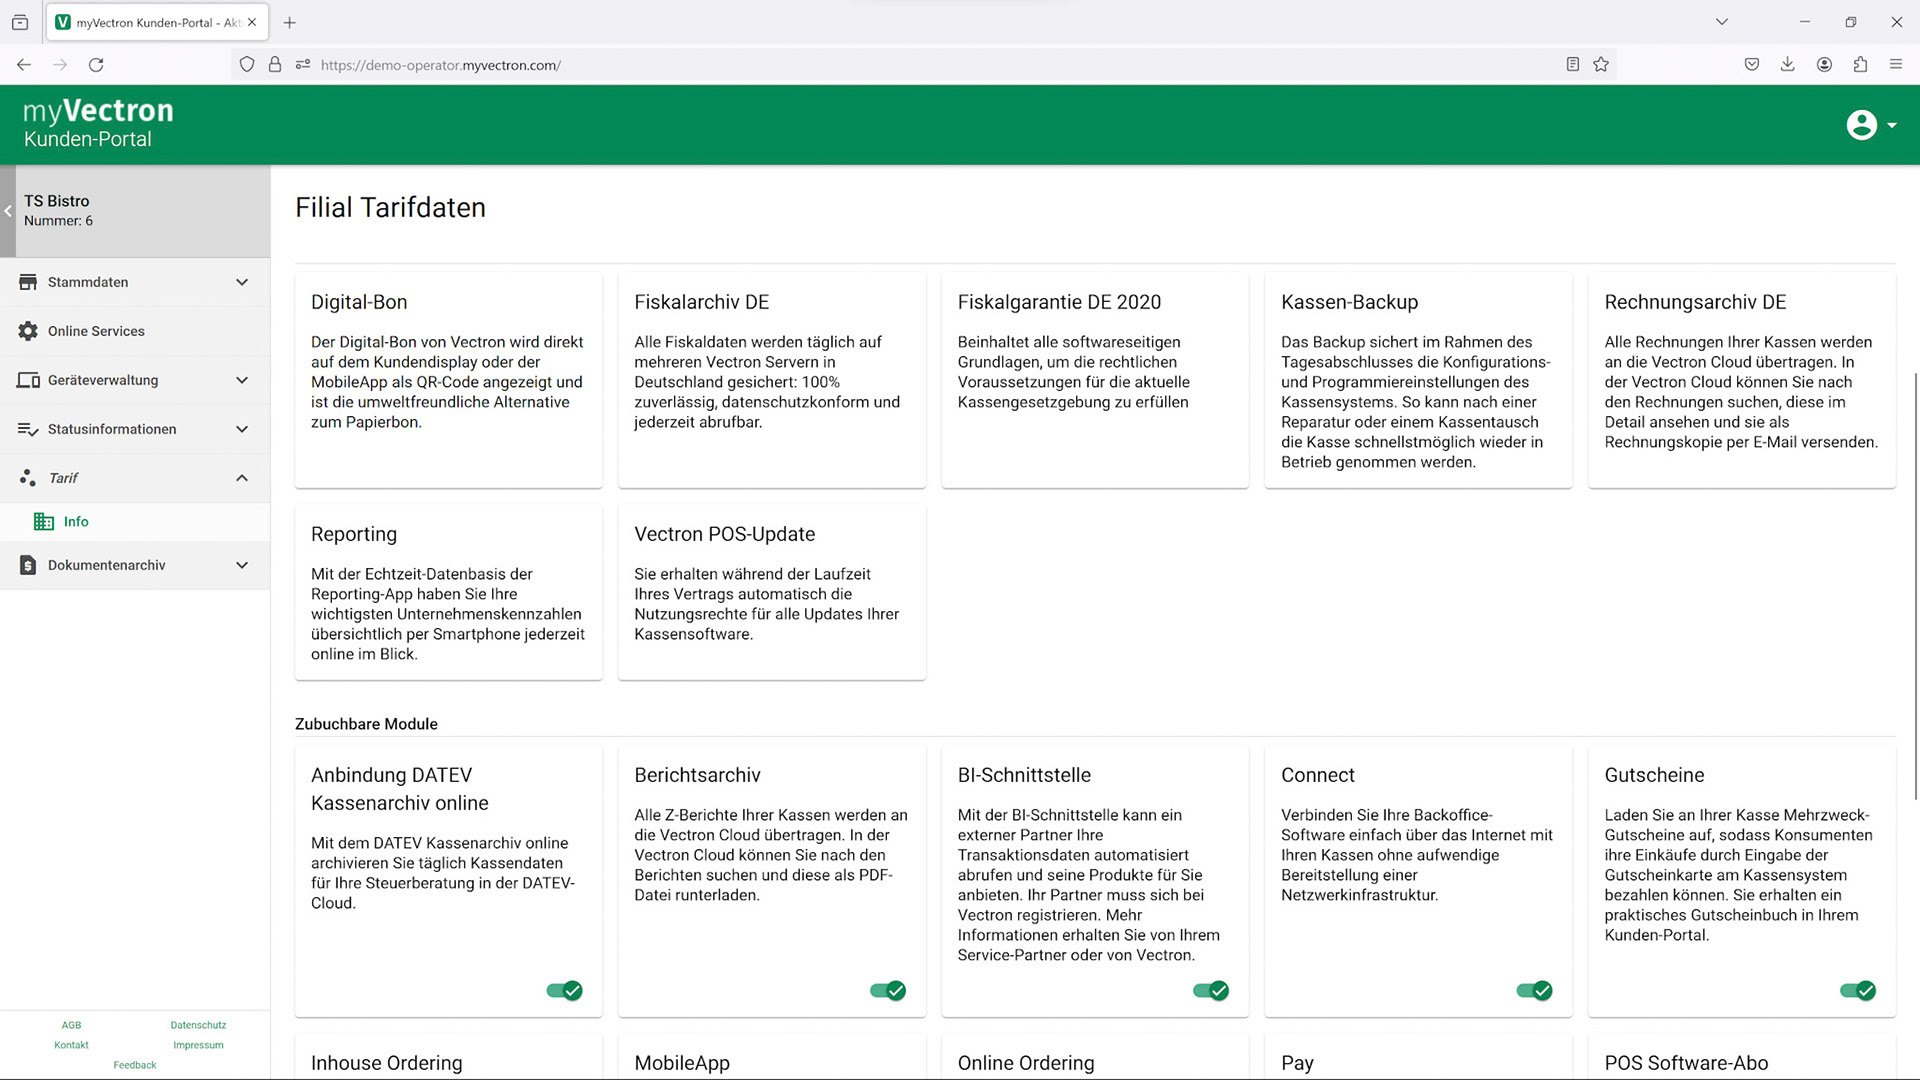Toggle the Gutscheine module switch

[1858, 990]
